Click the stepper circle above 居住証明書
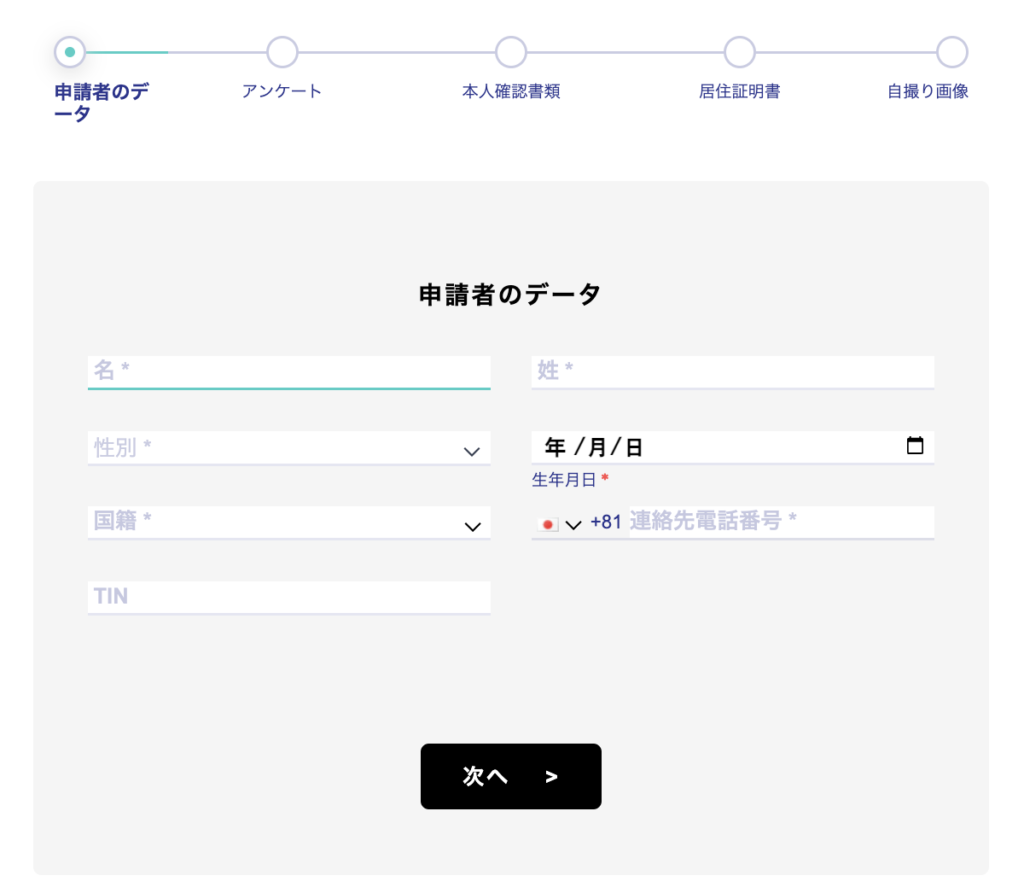1024x893 pixels. tap(740, 51)
